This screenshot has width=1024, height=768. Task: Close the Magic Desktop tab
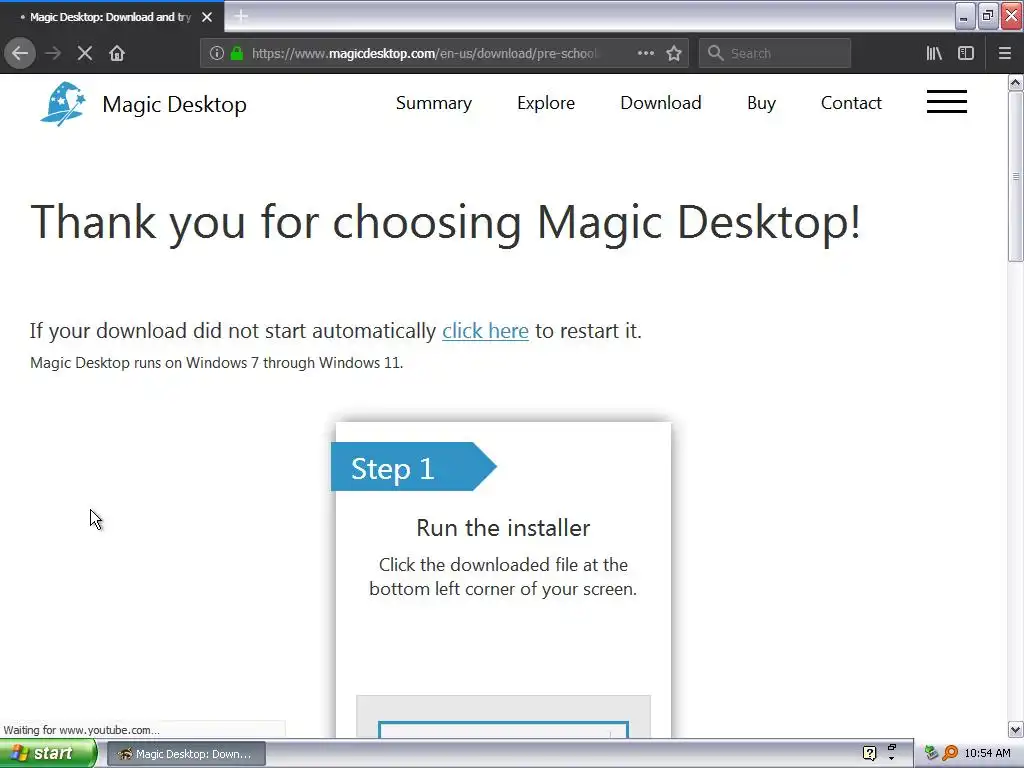pos(207,17)
